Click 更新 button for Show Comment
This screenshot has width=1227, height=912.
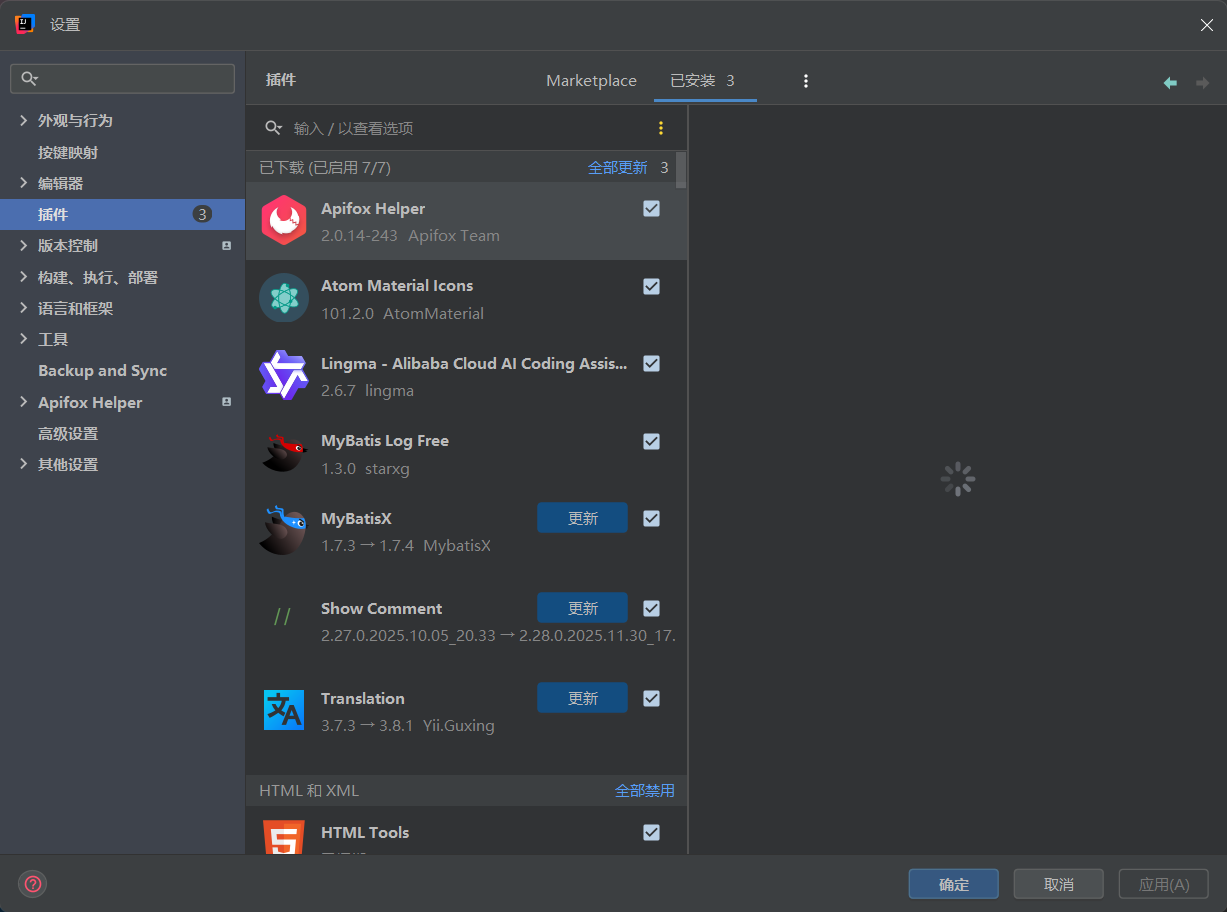tap(582, 608)
